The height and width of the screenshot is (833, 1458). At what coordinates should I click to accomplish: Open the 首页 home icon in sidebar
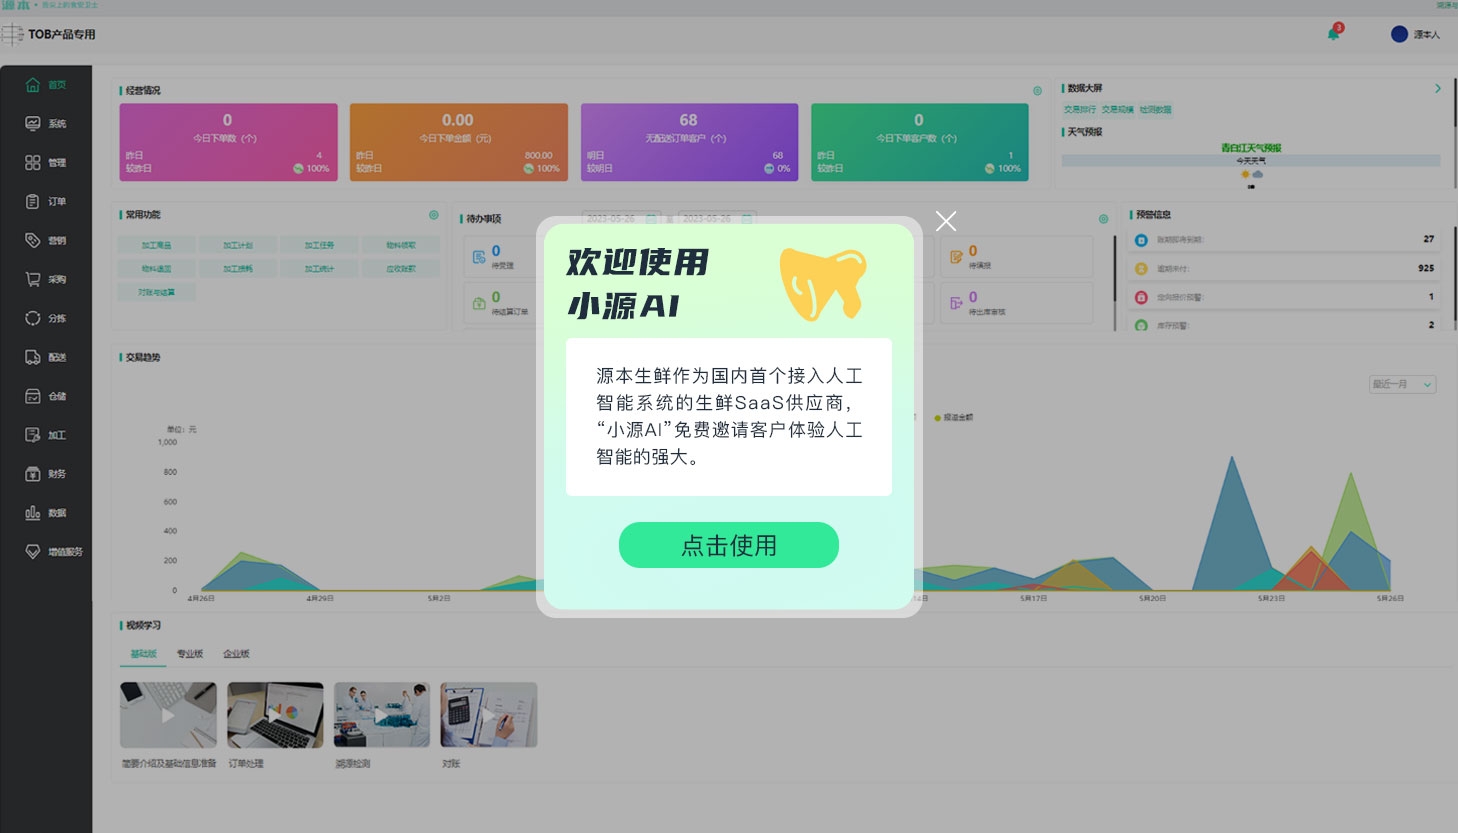point(33,85)
